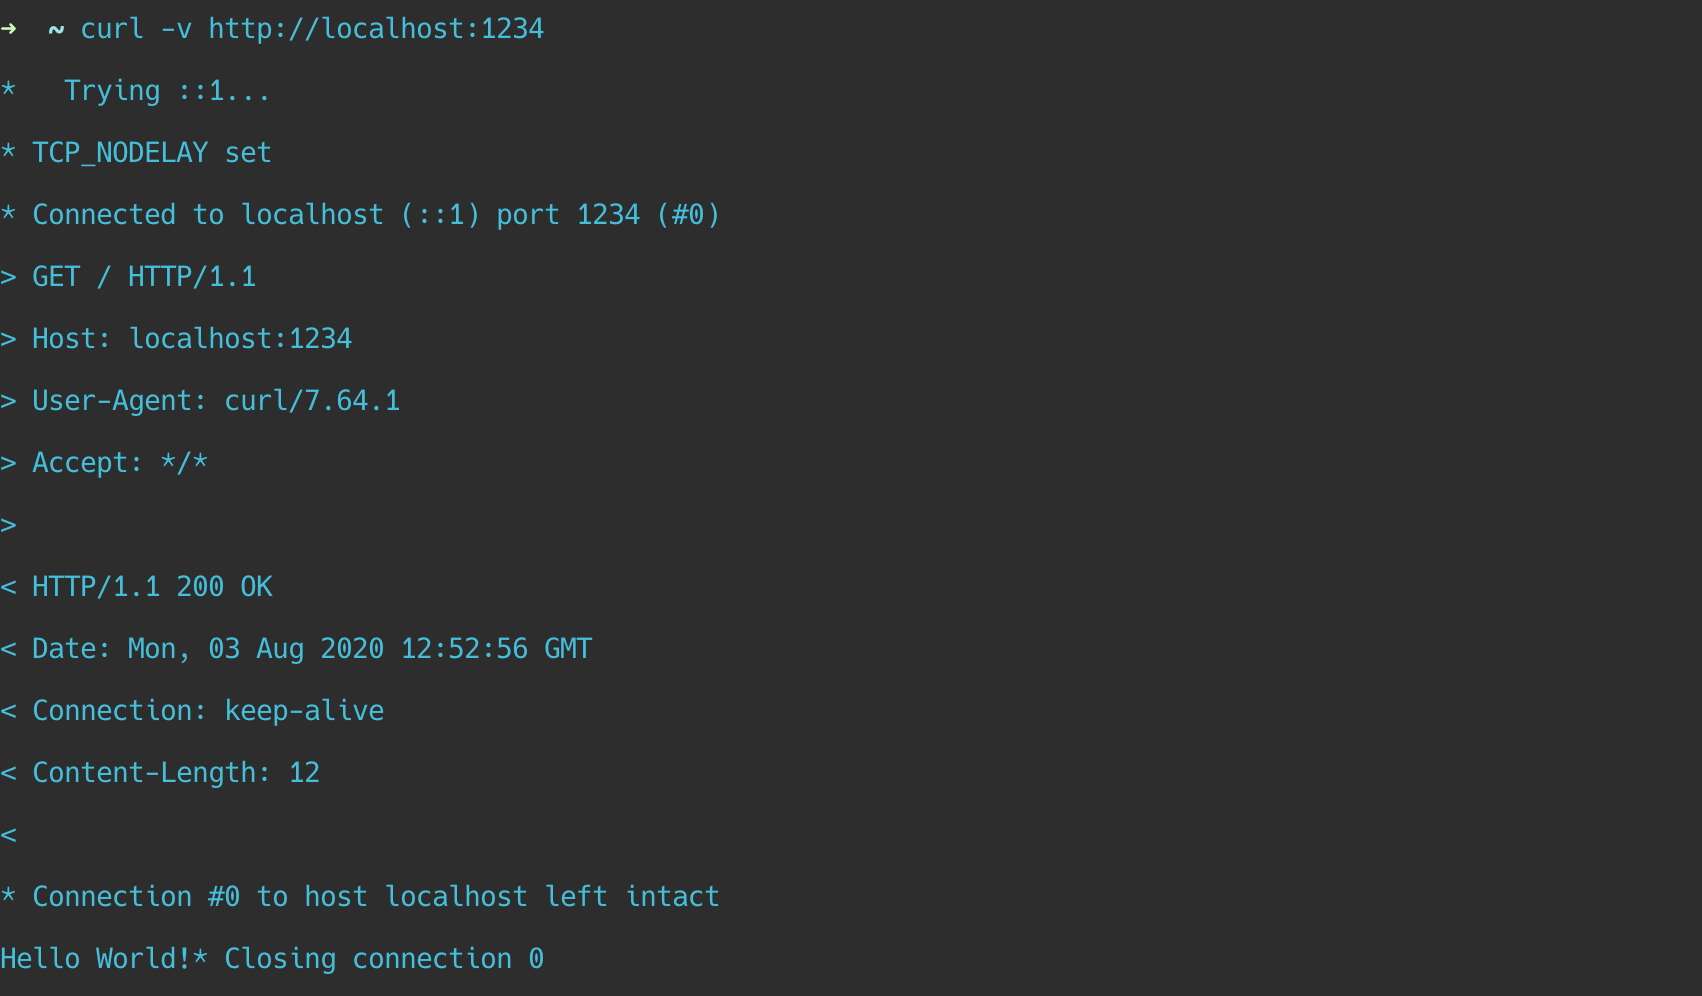
Task: Click the "Connected to localhost" line
Action: click(x=375, y=215)
